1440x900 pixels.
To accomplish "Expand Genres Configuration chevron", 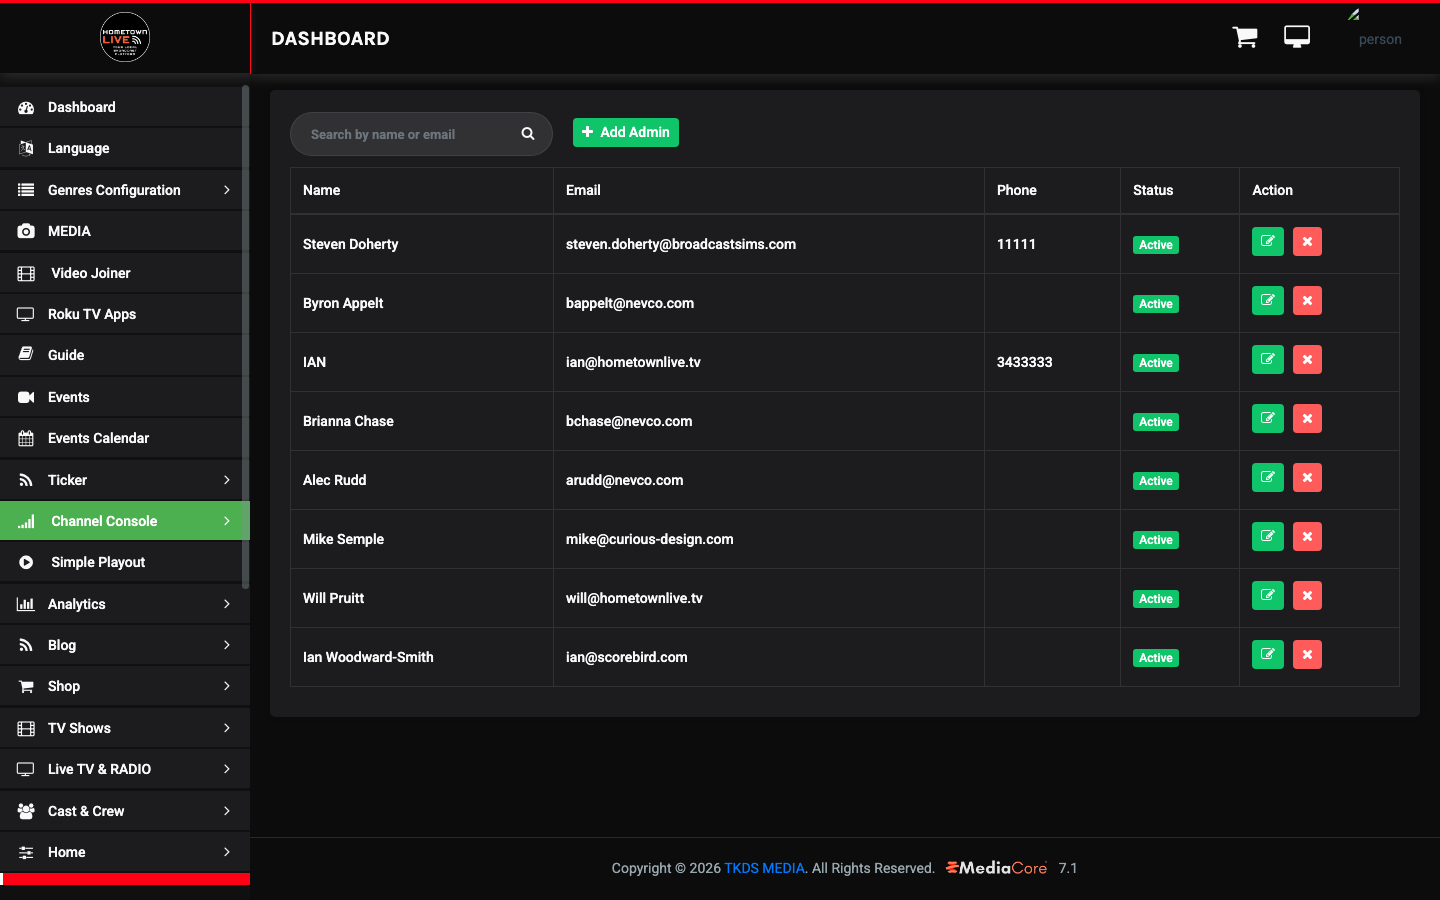I will [x=227, y=190].
